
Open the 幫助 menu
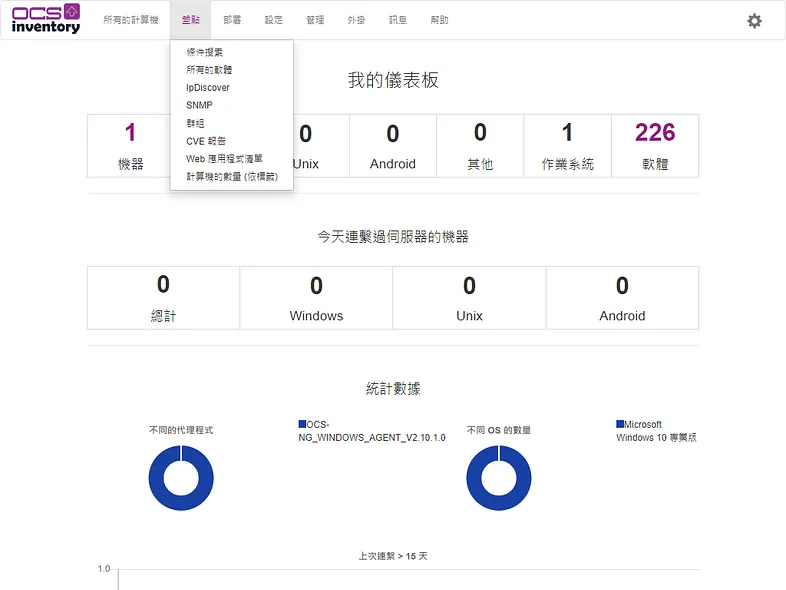(x=440, y=20)
